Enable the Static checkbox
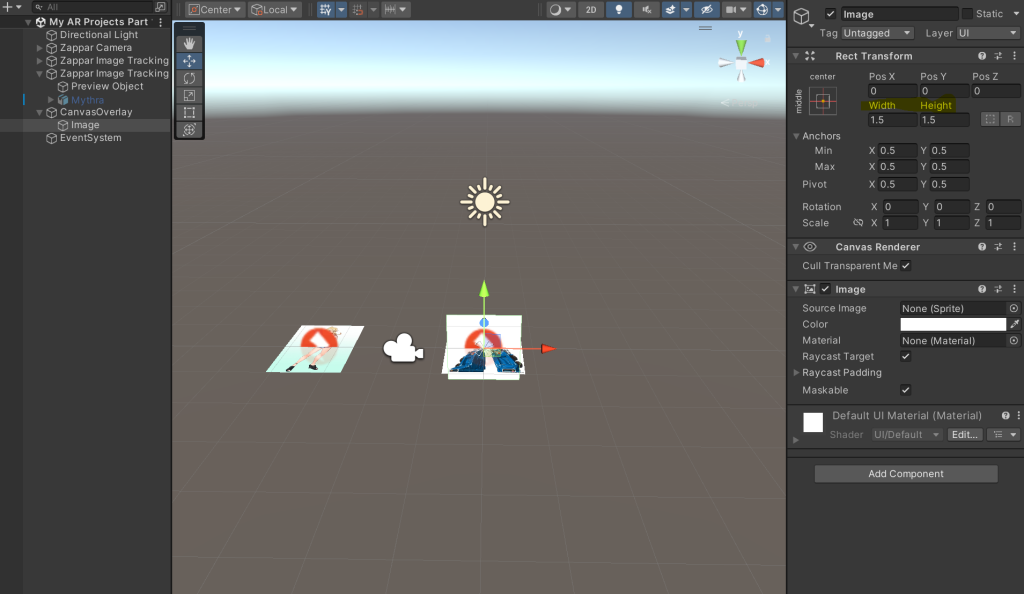This screenshot has height=594, width=1024. (x=967, y=14)
